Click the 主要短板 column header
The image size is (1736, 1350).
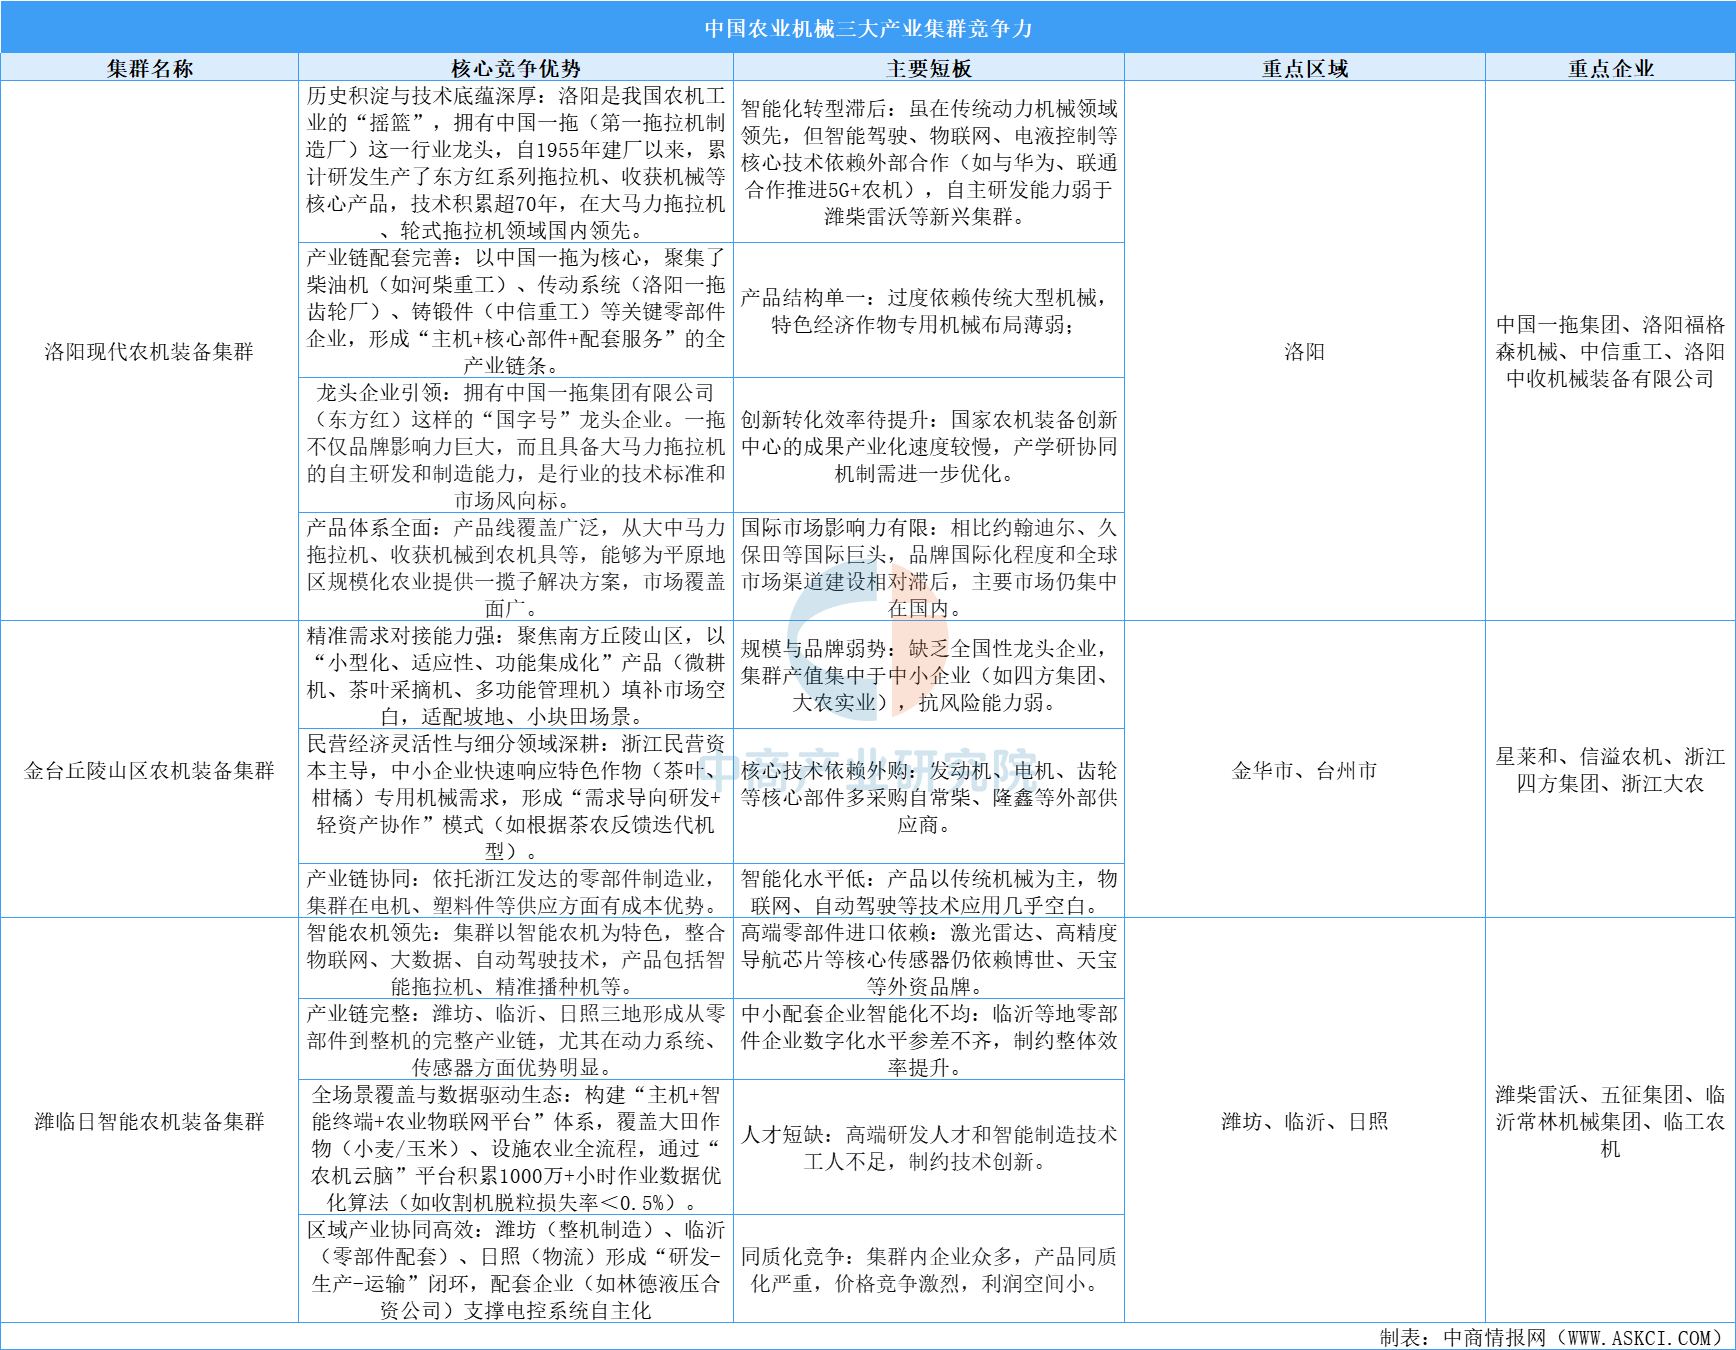point(929,68)
